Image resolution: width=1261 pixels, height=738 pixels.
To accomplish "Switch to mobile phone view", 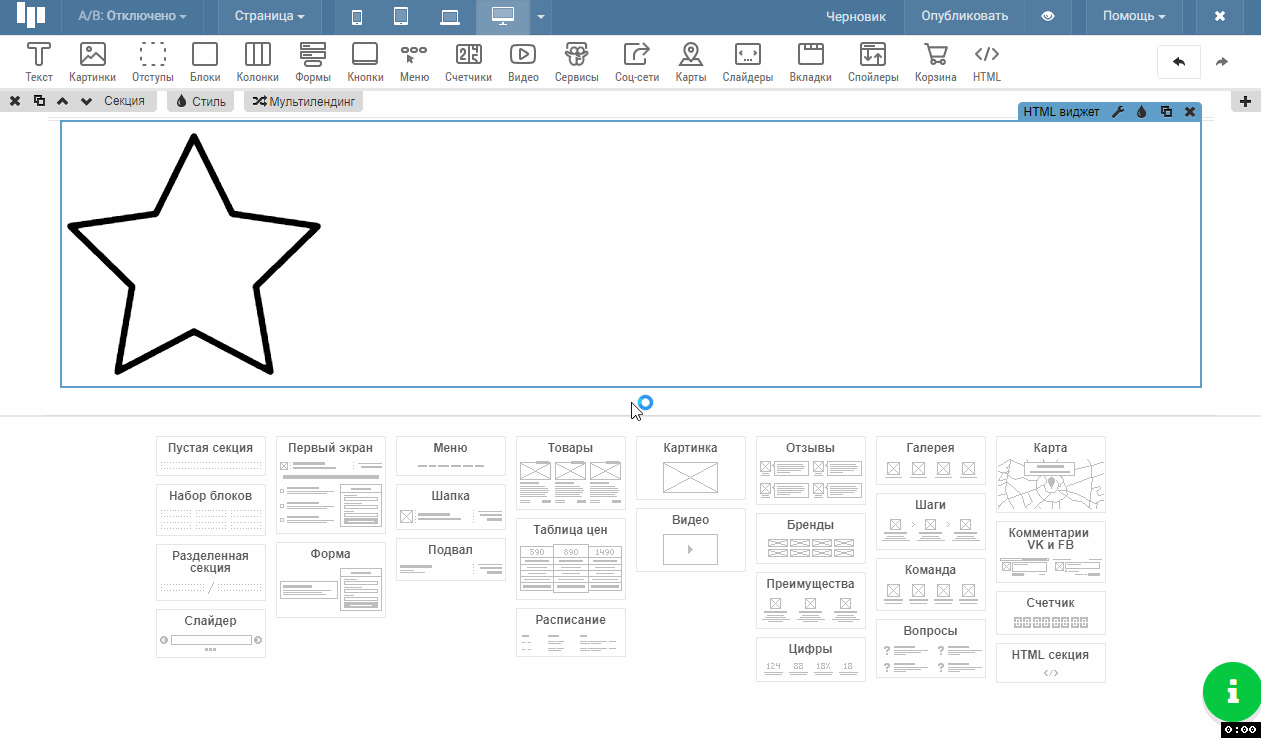I will tap(357, 16).
